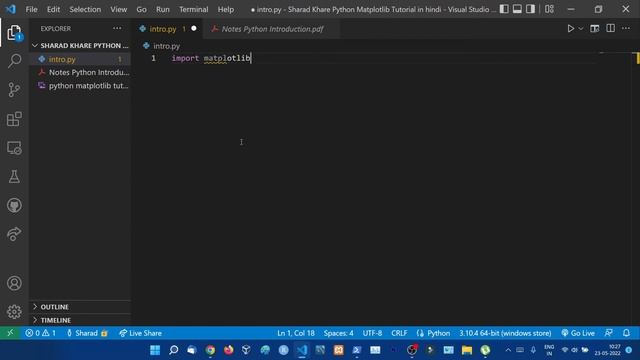Screen dimensions: 640x360
Task: Open the Windows Start button
Action: point(155,350)
